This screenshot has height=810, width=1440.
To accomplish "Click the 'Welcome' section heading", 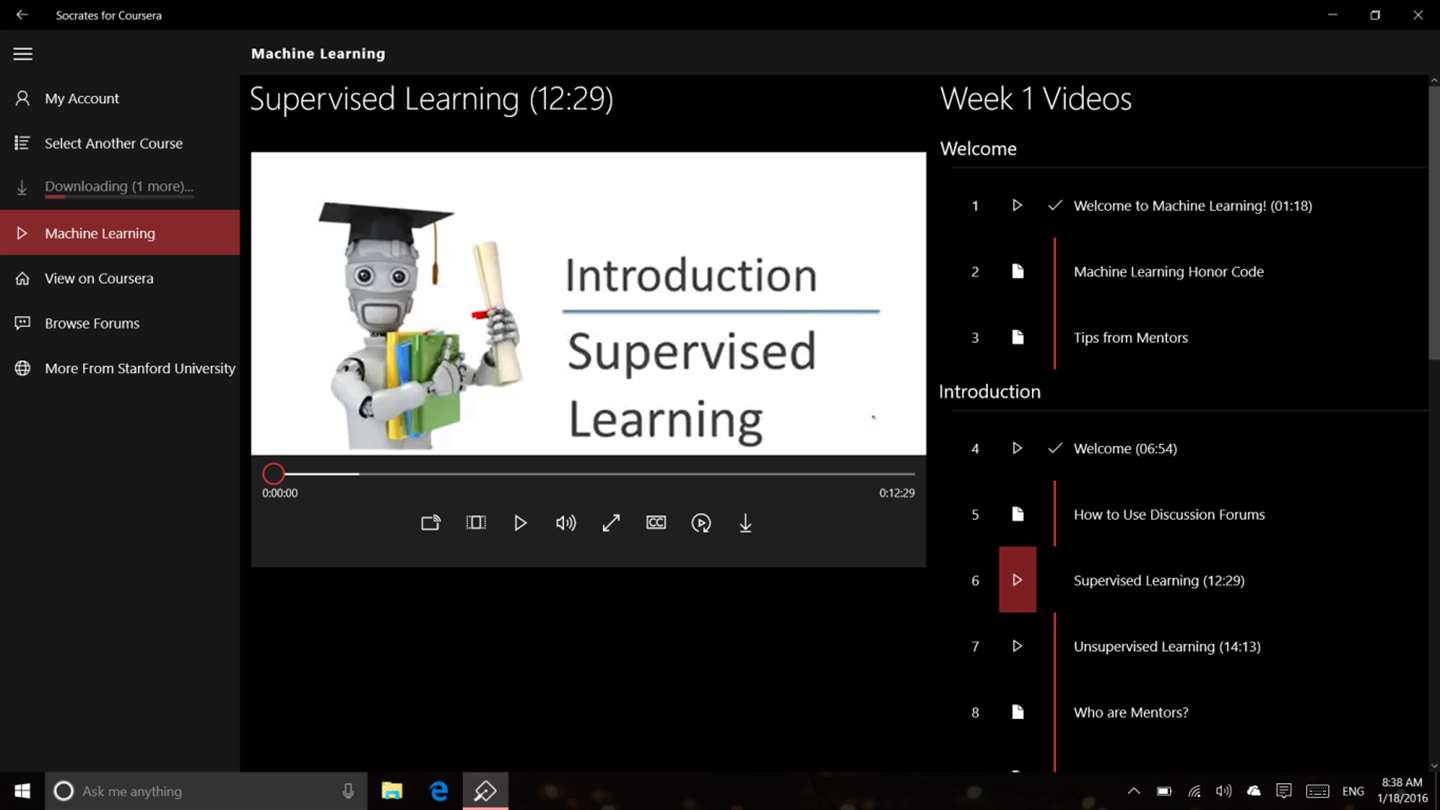I will [x=978, y=149].
